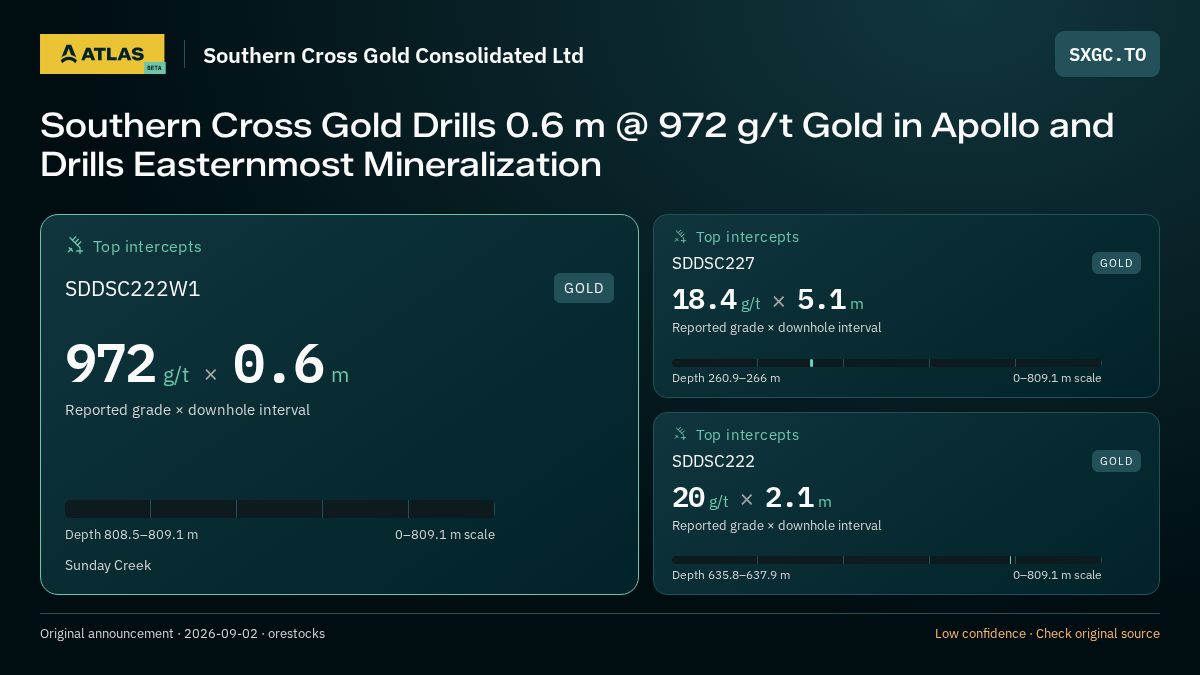
Task: Click the ATLAS beta logo
Action: point(103,54)
